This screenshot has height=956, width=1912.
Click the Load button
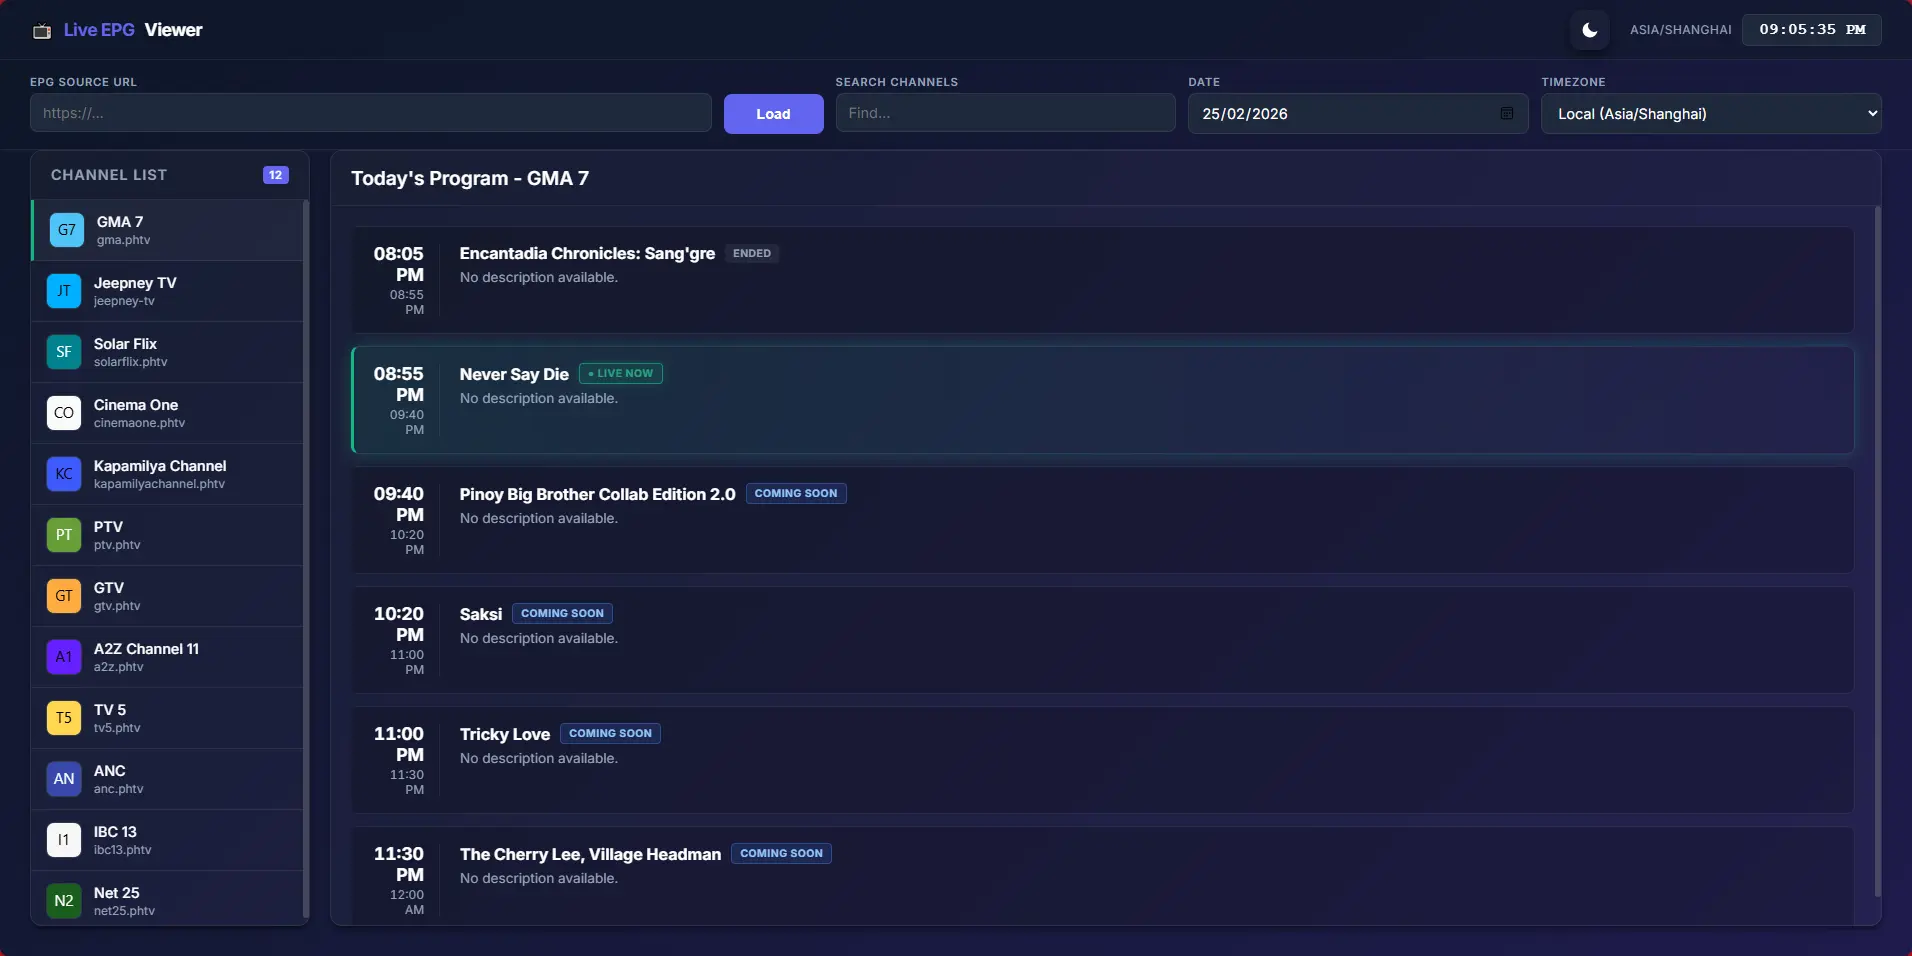coord(773,114)
